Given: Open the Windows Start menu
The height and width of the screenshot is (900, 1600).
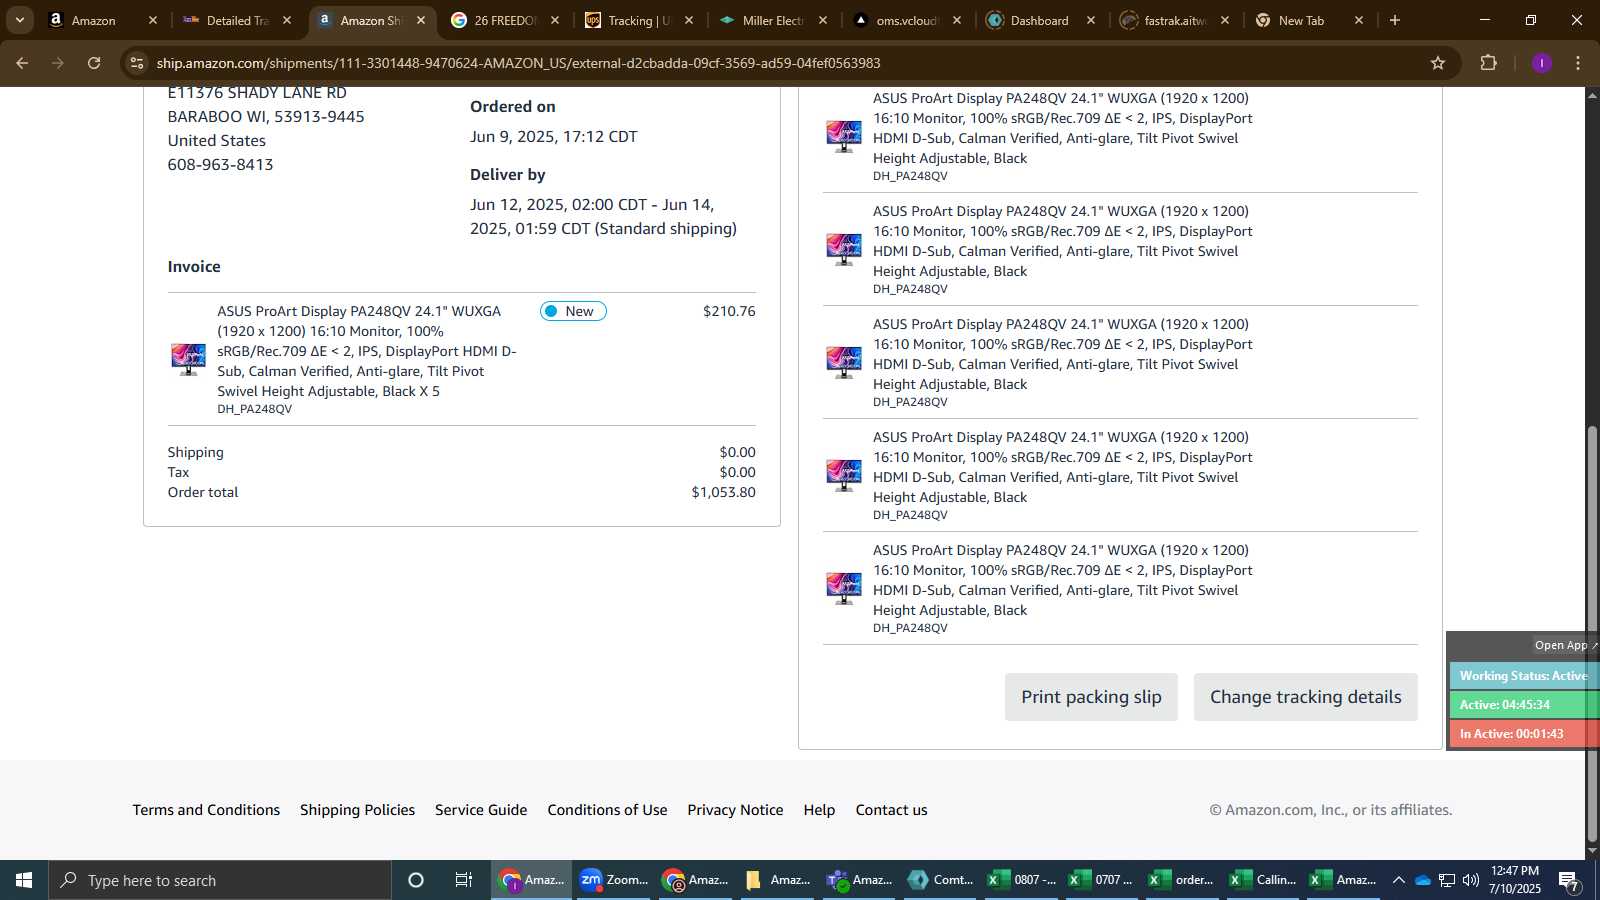Looking at the screenshot, I should [24, 880].
